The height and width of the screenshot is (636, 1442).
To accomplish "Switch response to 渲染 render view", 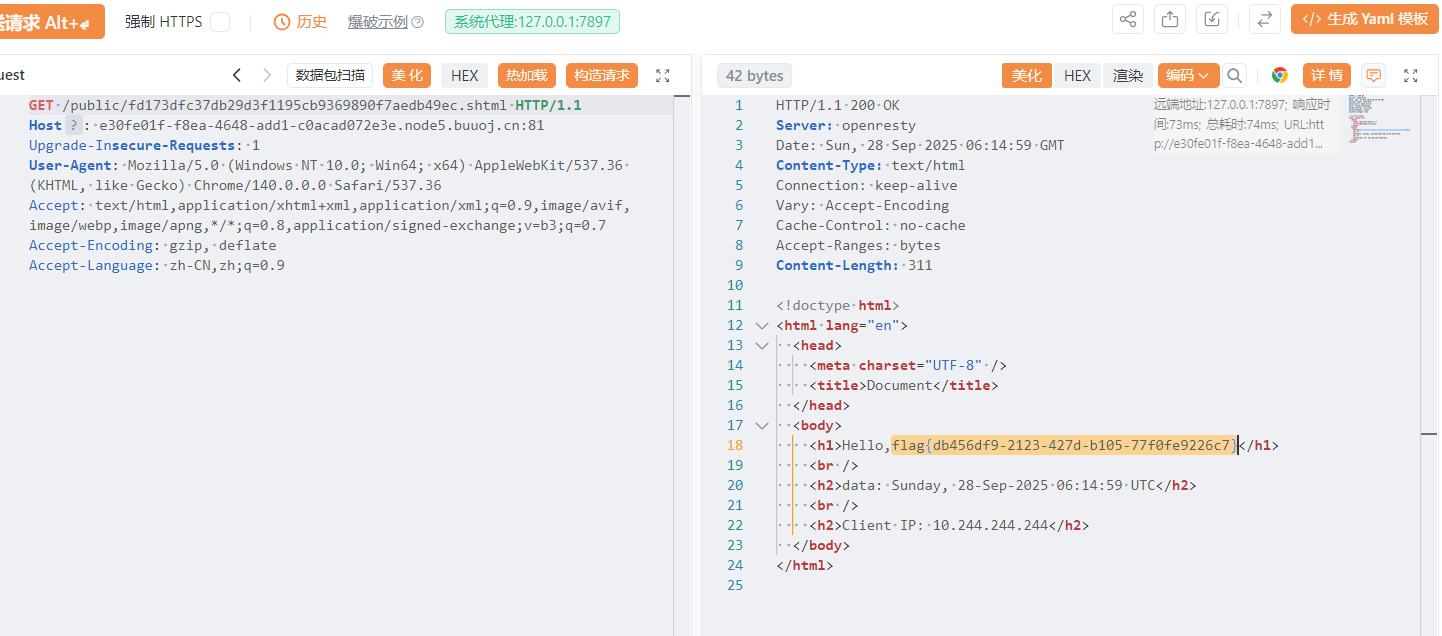I will tap(1128, 75).
